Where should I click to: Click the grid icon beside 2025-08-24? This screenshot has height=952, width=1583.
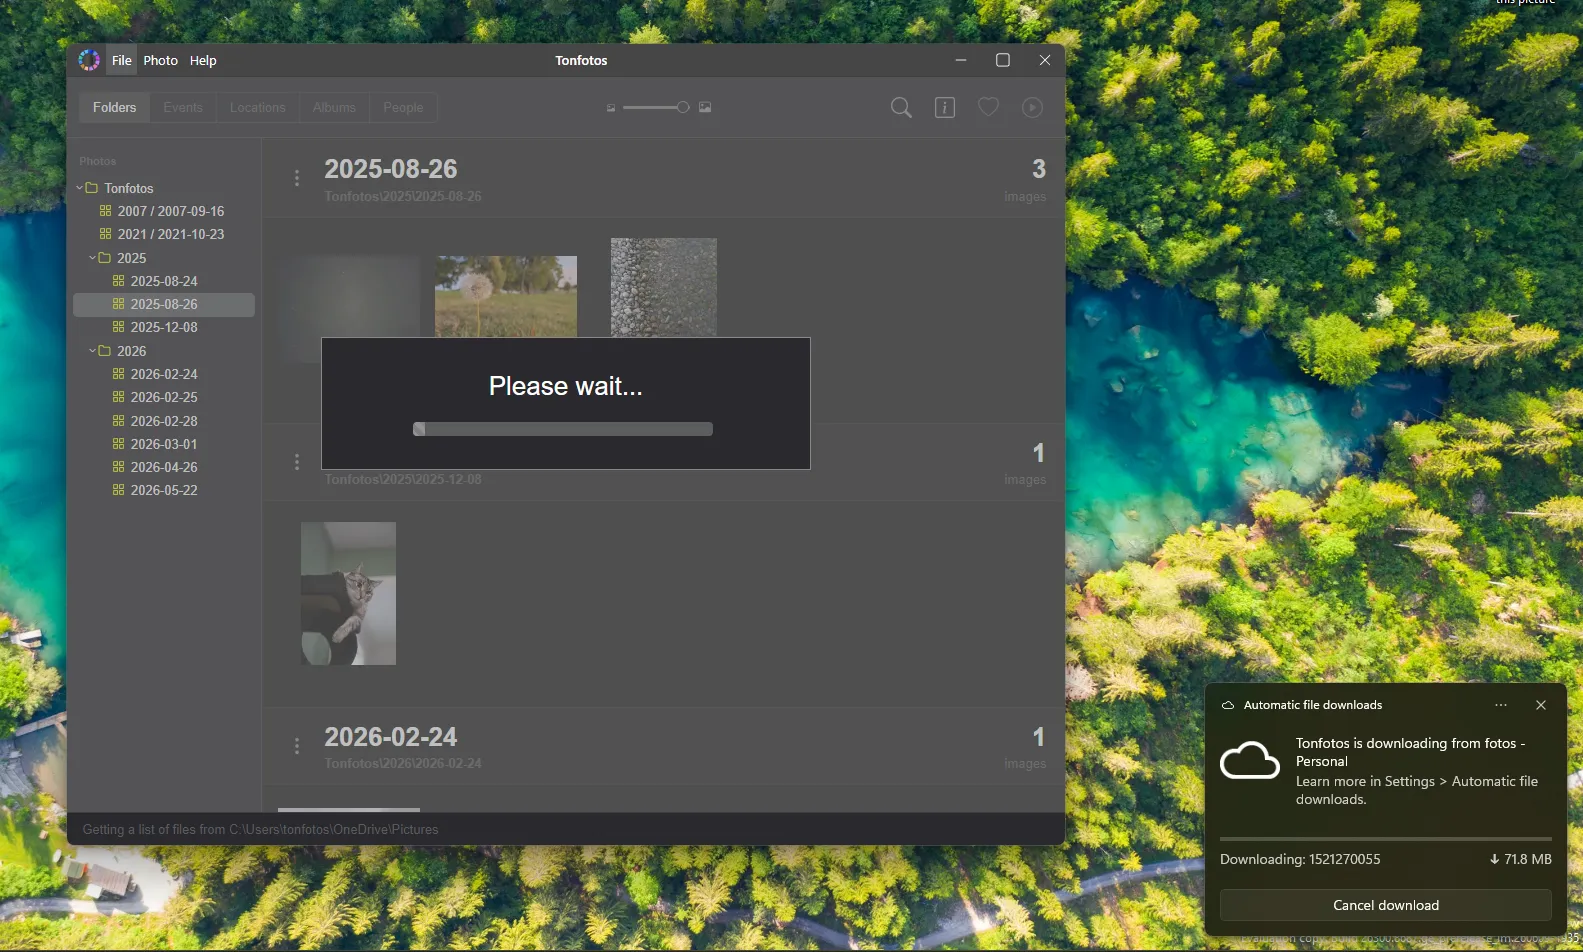tap(118, 281)
